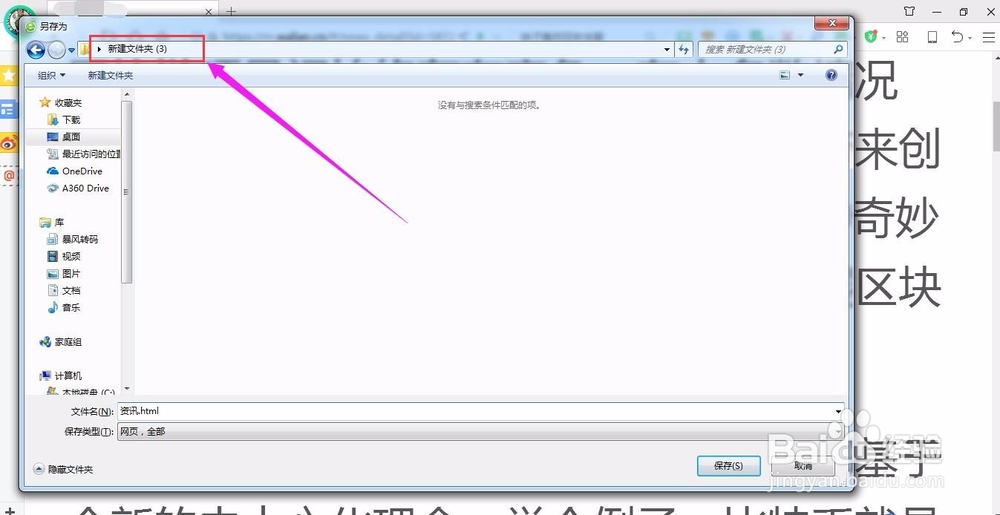The height and width of the screenshot is (515, 1000).
Task: Click the breadcrumb arrow before 新建文件夹 (3)
Action: [99, 49]
